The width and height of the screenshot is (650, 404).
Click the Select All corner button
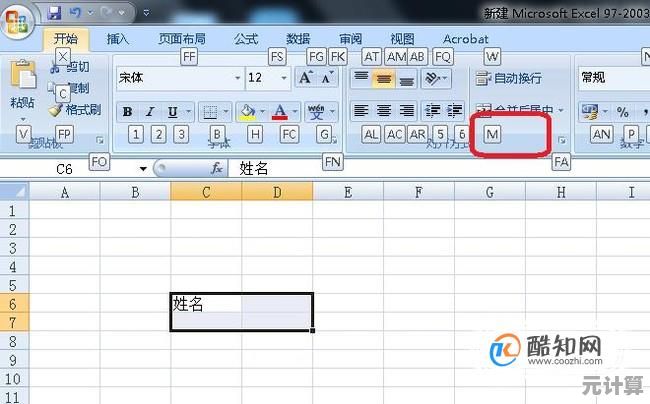click(x=15, y=191)
